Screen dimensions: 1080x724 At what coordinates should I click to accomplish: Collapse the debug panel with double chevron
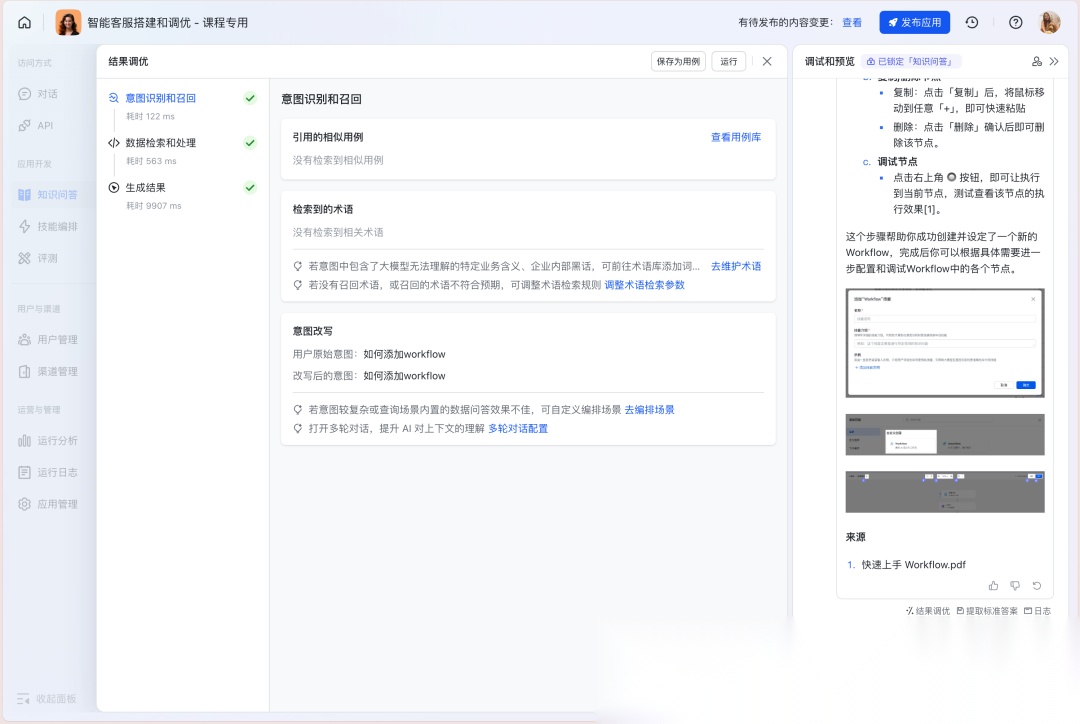point(1054,61)
